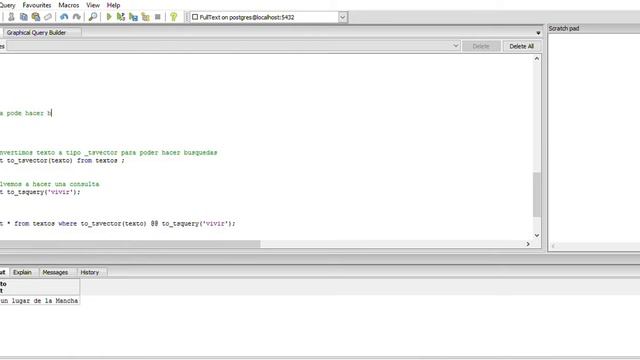This screenshot has height=360, width=640.
Task: Open the View menu
Action: tap(93, 5)
